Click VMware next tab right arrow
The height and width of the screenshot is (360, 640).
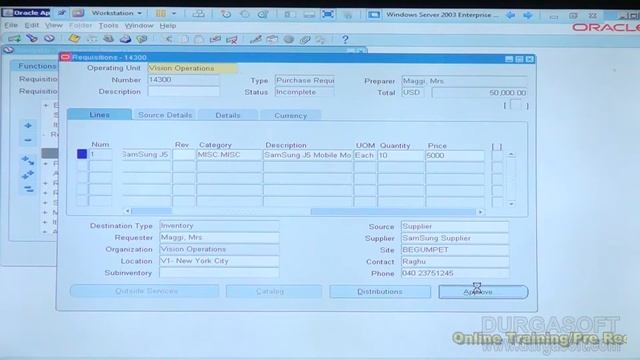tap(528, 15)
